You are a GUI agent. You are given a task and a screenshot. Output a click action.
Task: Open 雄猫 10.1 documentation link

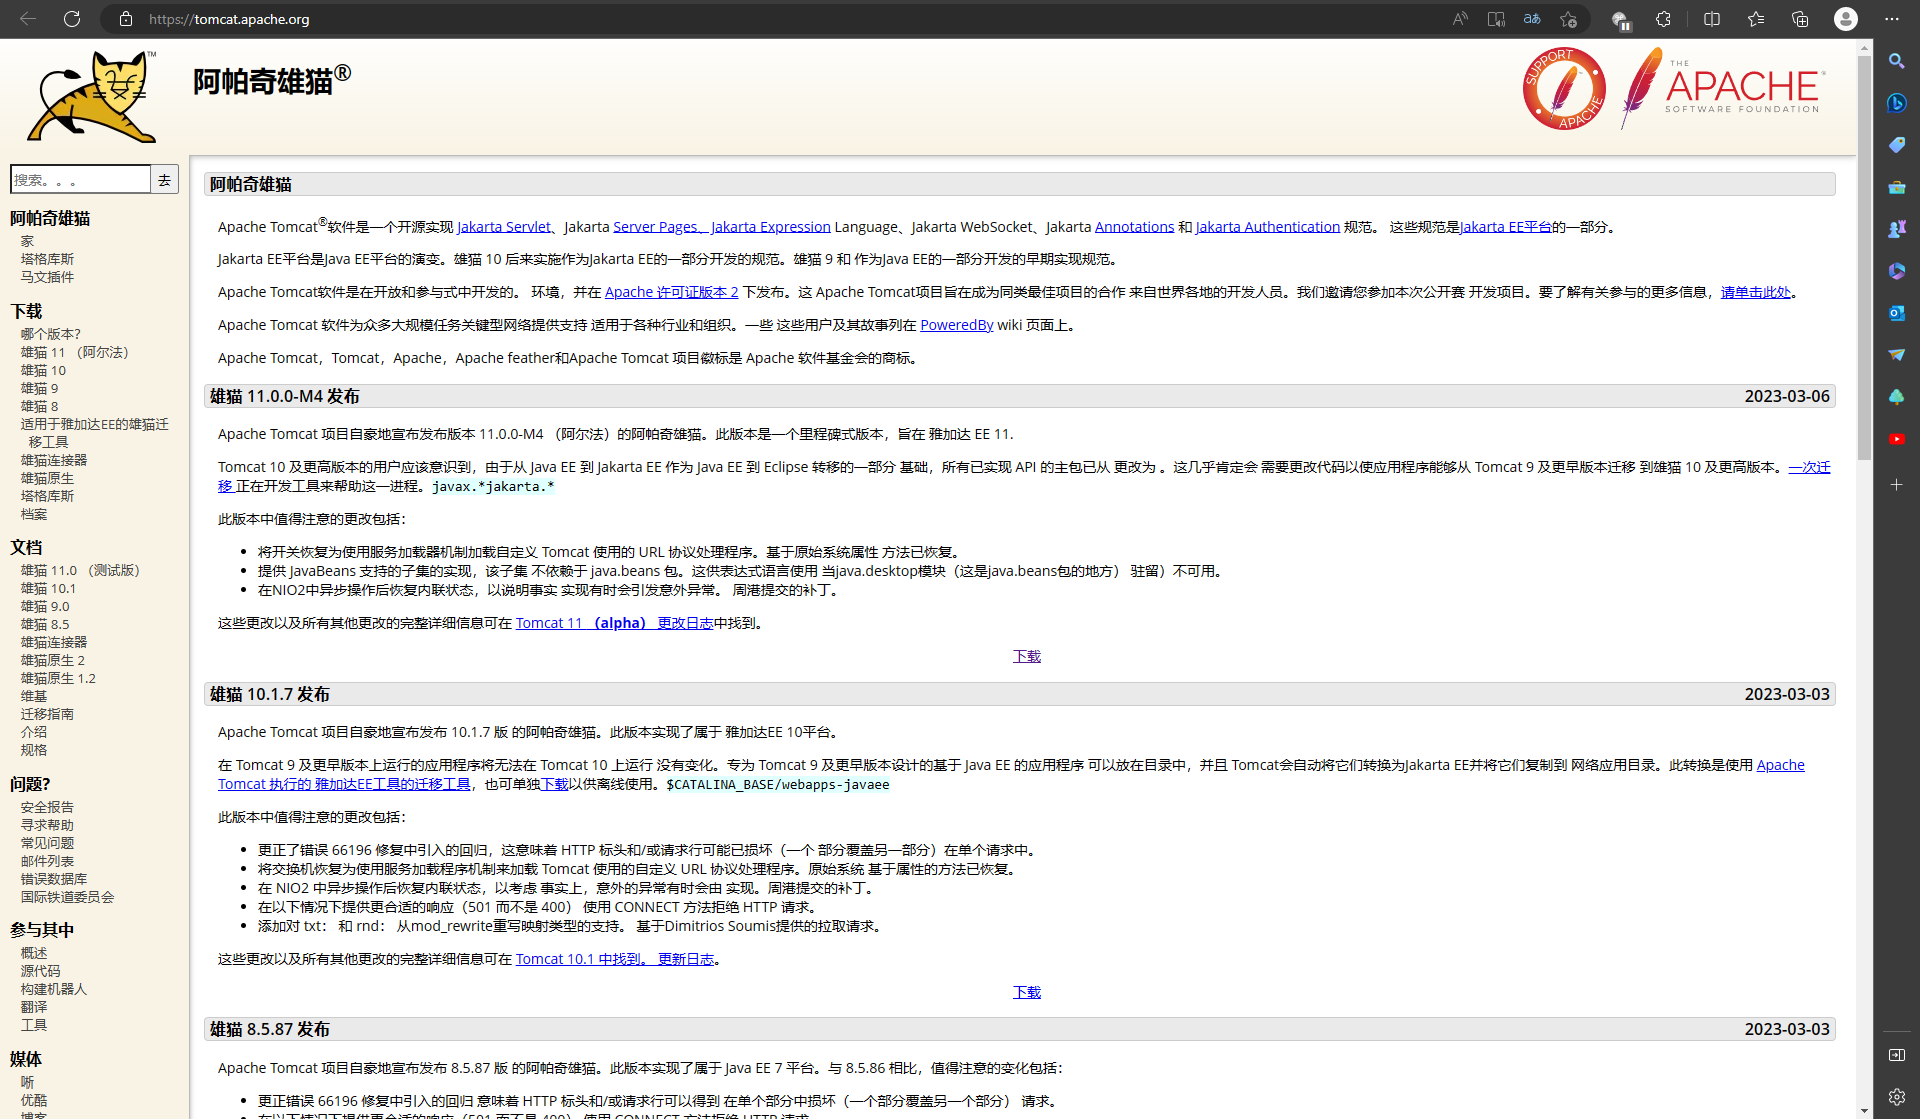point(48,588)
